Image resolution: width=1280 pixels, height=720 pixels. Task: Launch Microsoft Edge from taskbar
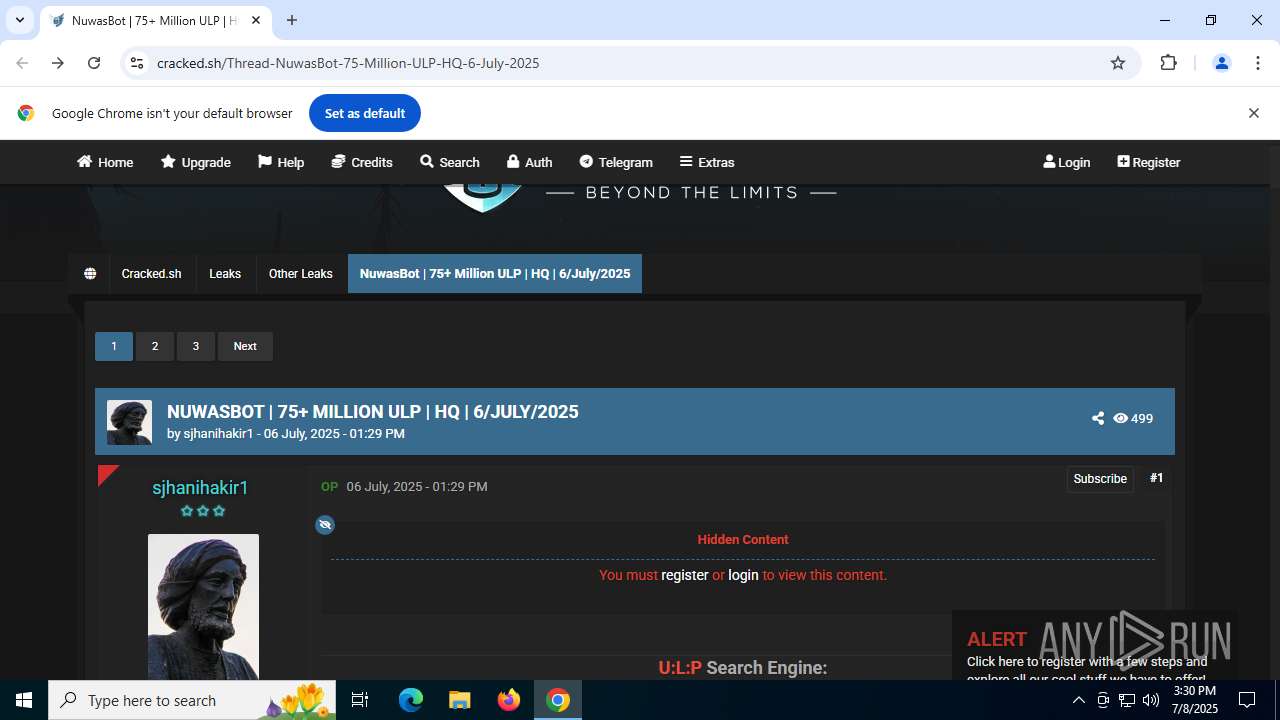click(411, 700)
